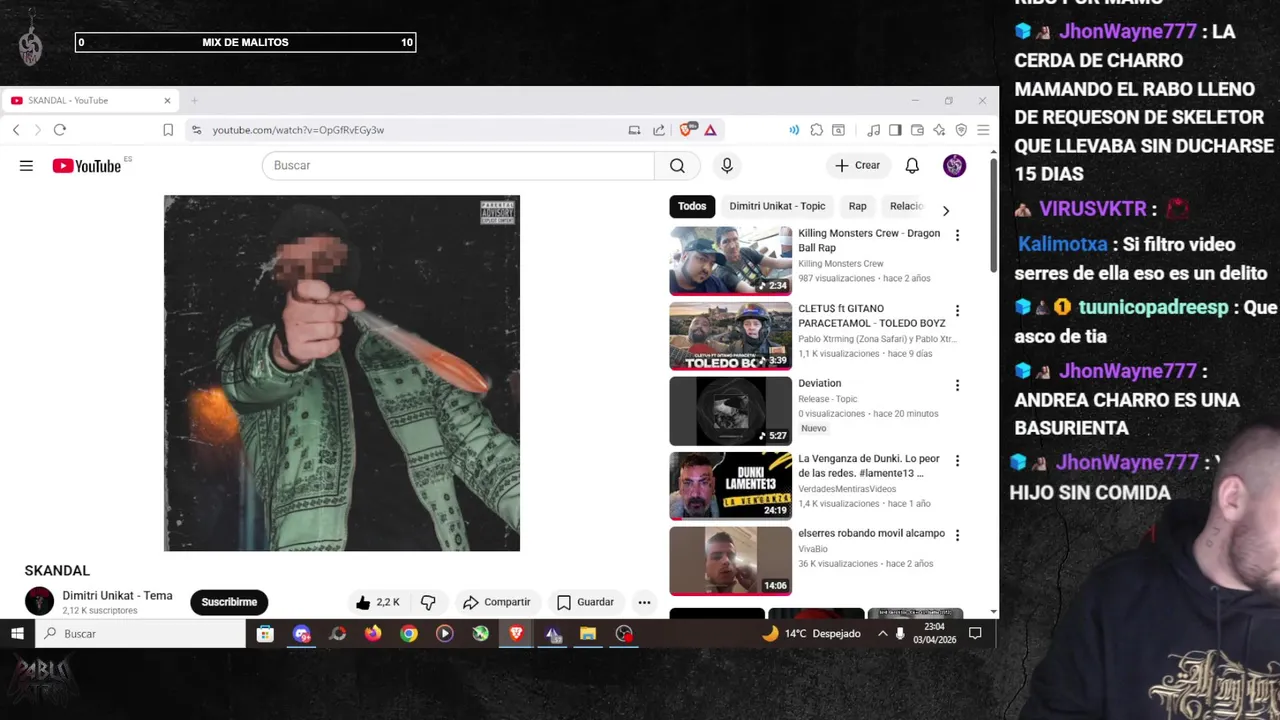1280x720 pixels.
Task: Open options menu for Deviation video
Action: pos(957,385)
